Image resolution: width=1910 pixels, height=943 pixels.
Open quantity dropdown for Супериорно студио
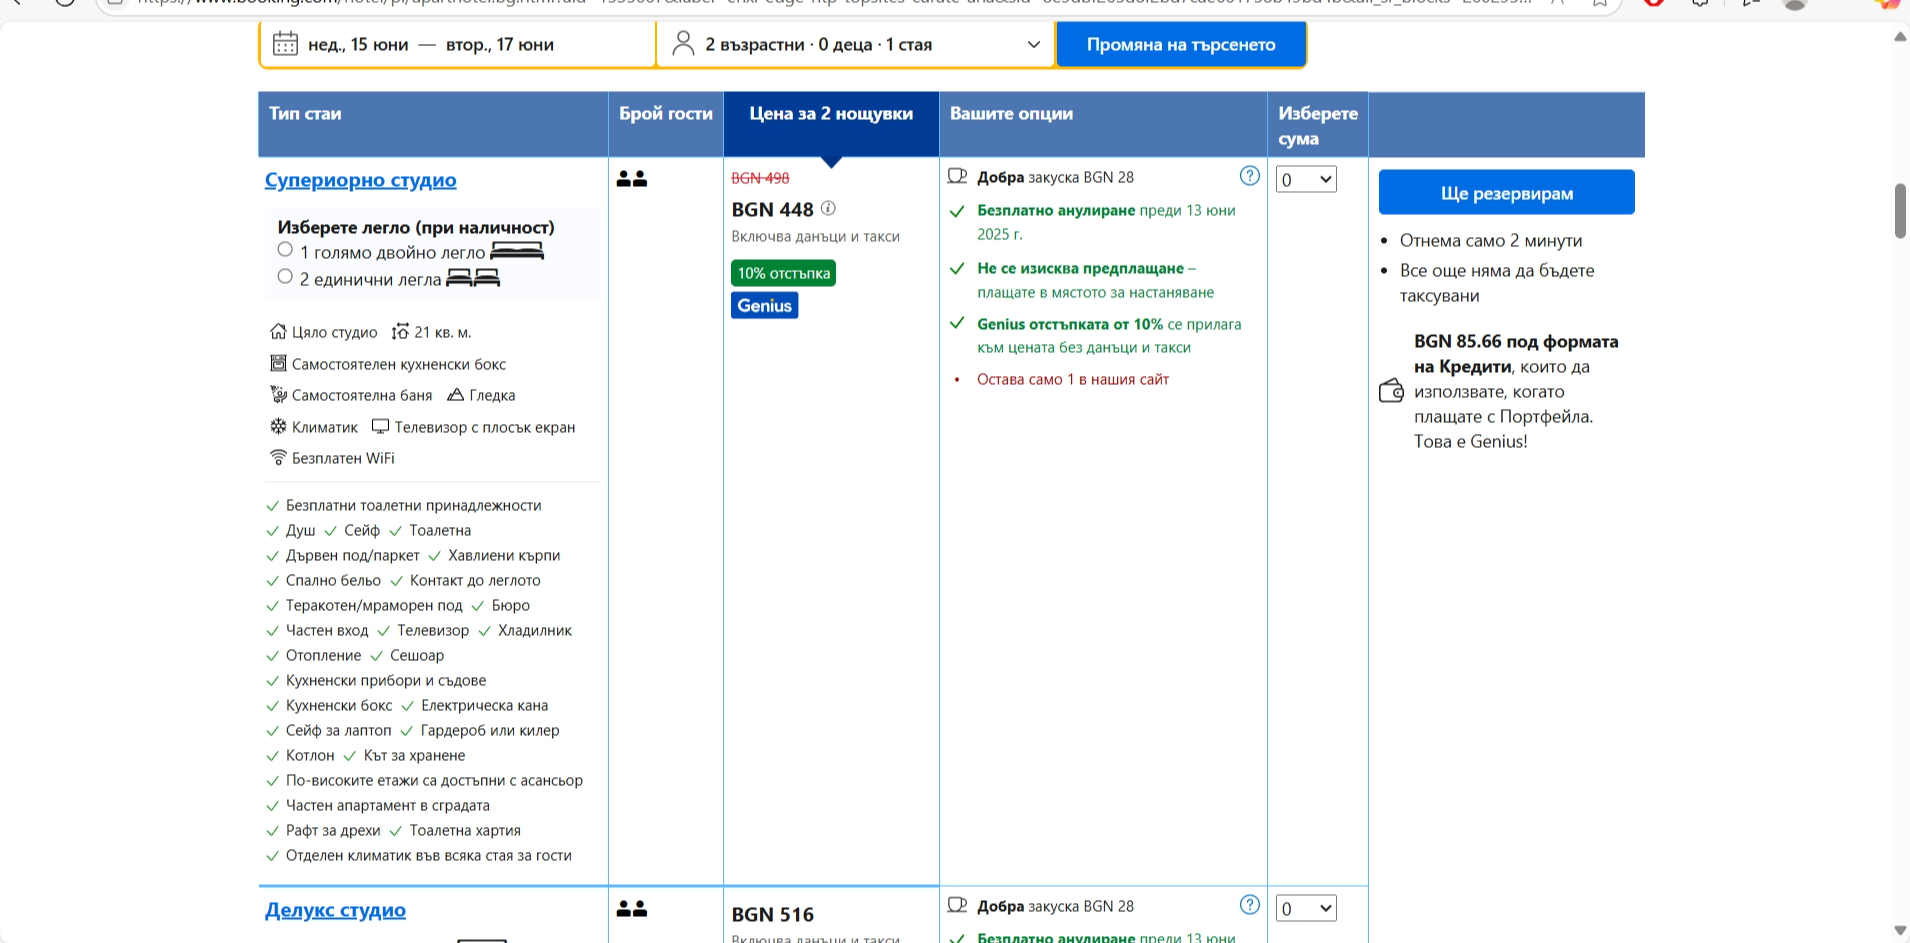[1306, 180]
